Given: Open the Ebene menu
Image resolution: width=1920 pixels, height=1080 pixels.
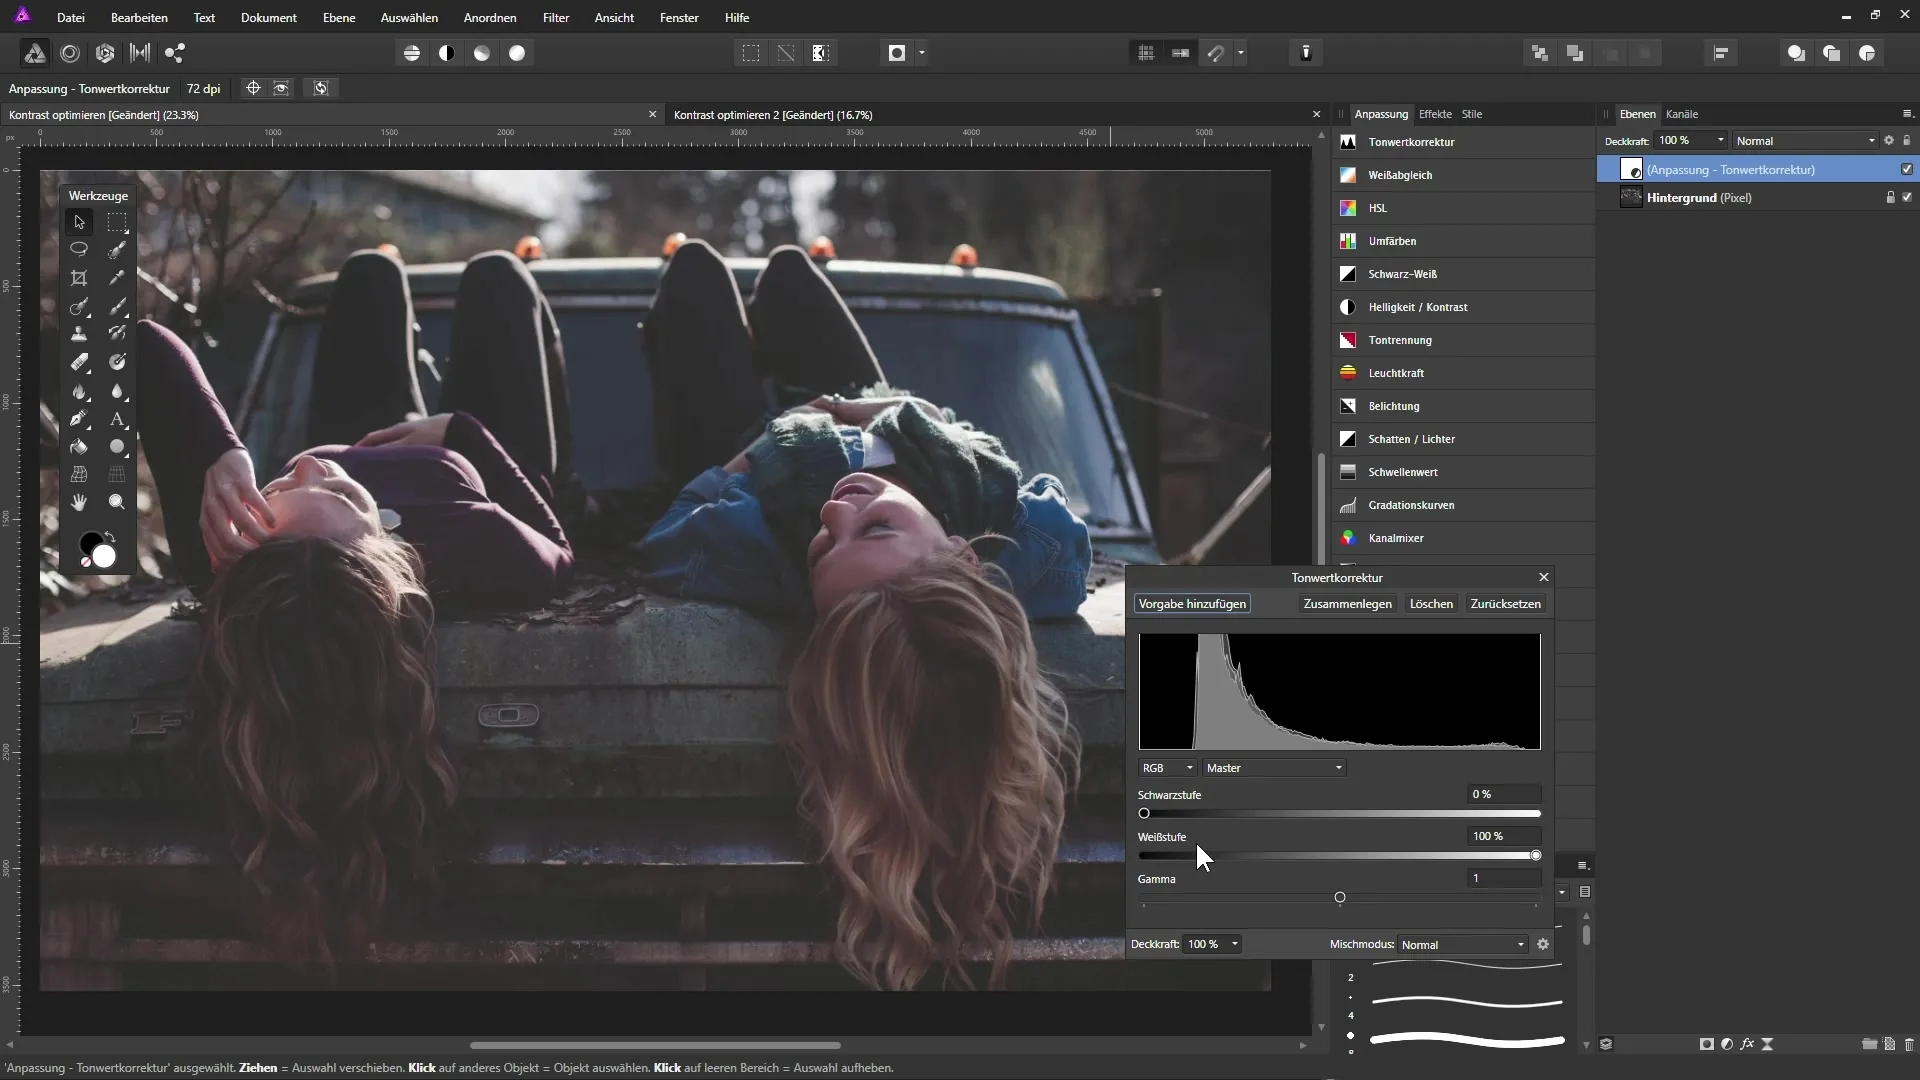Looking at the screenshot, I should [x=339, y=17].
